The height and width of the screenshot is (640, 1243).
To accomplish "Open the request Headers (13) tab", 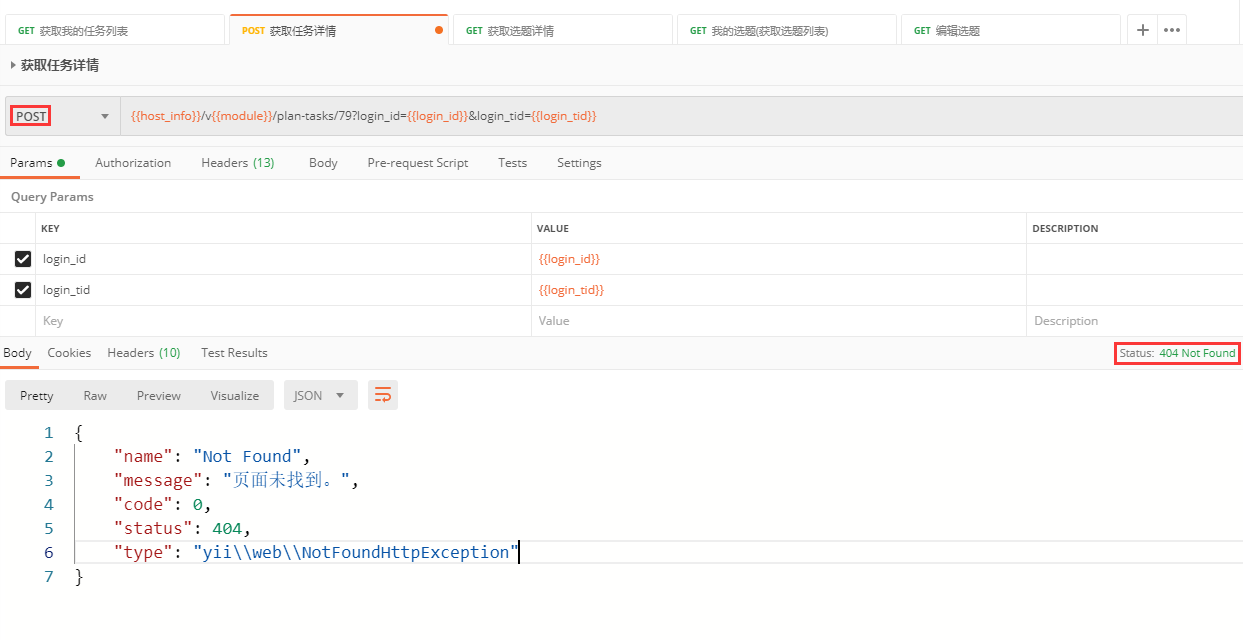I will [x=237, y=163].
